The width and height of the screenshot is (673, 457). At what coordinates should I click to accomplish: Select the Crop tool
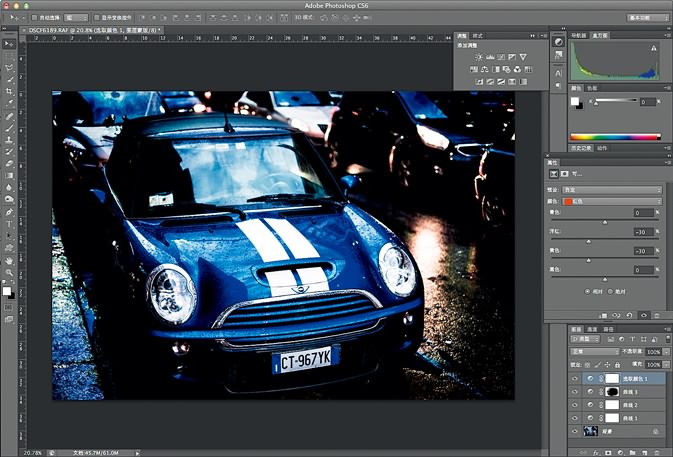[x=9, y=91]
